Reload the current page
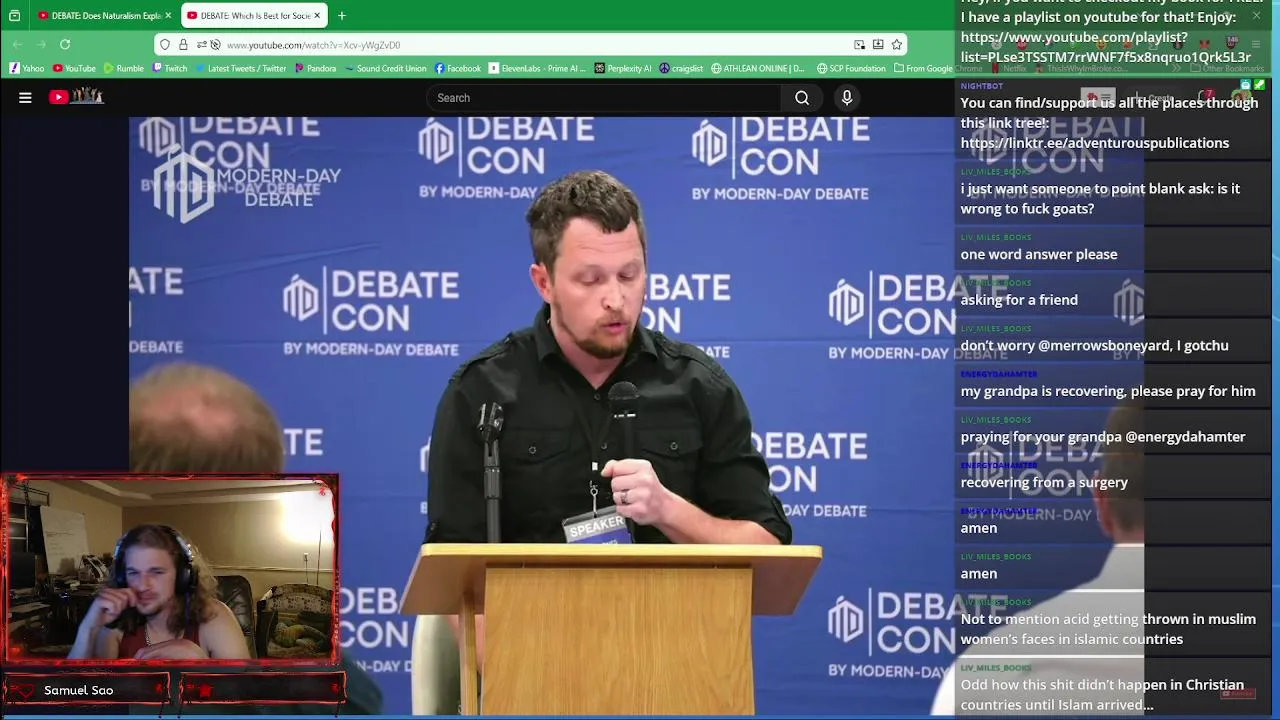 click(65, 45)
